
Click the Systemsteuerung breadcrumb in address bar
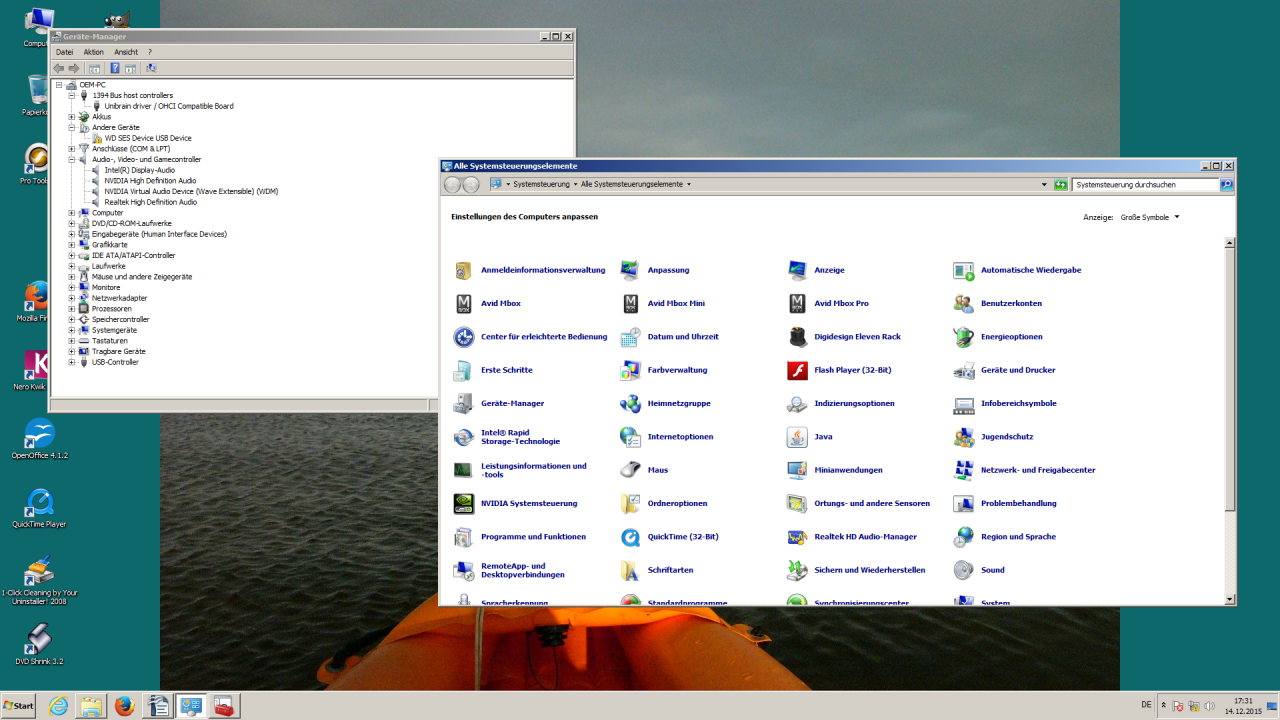point(541,184)
